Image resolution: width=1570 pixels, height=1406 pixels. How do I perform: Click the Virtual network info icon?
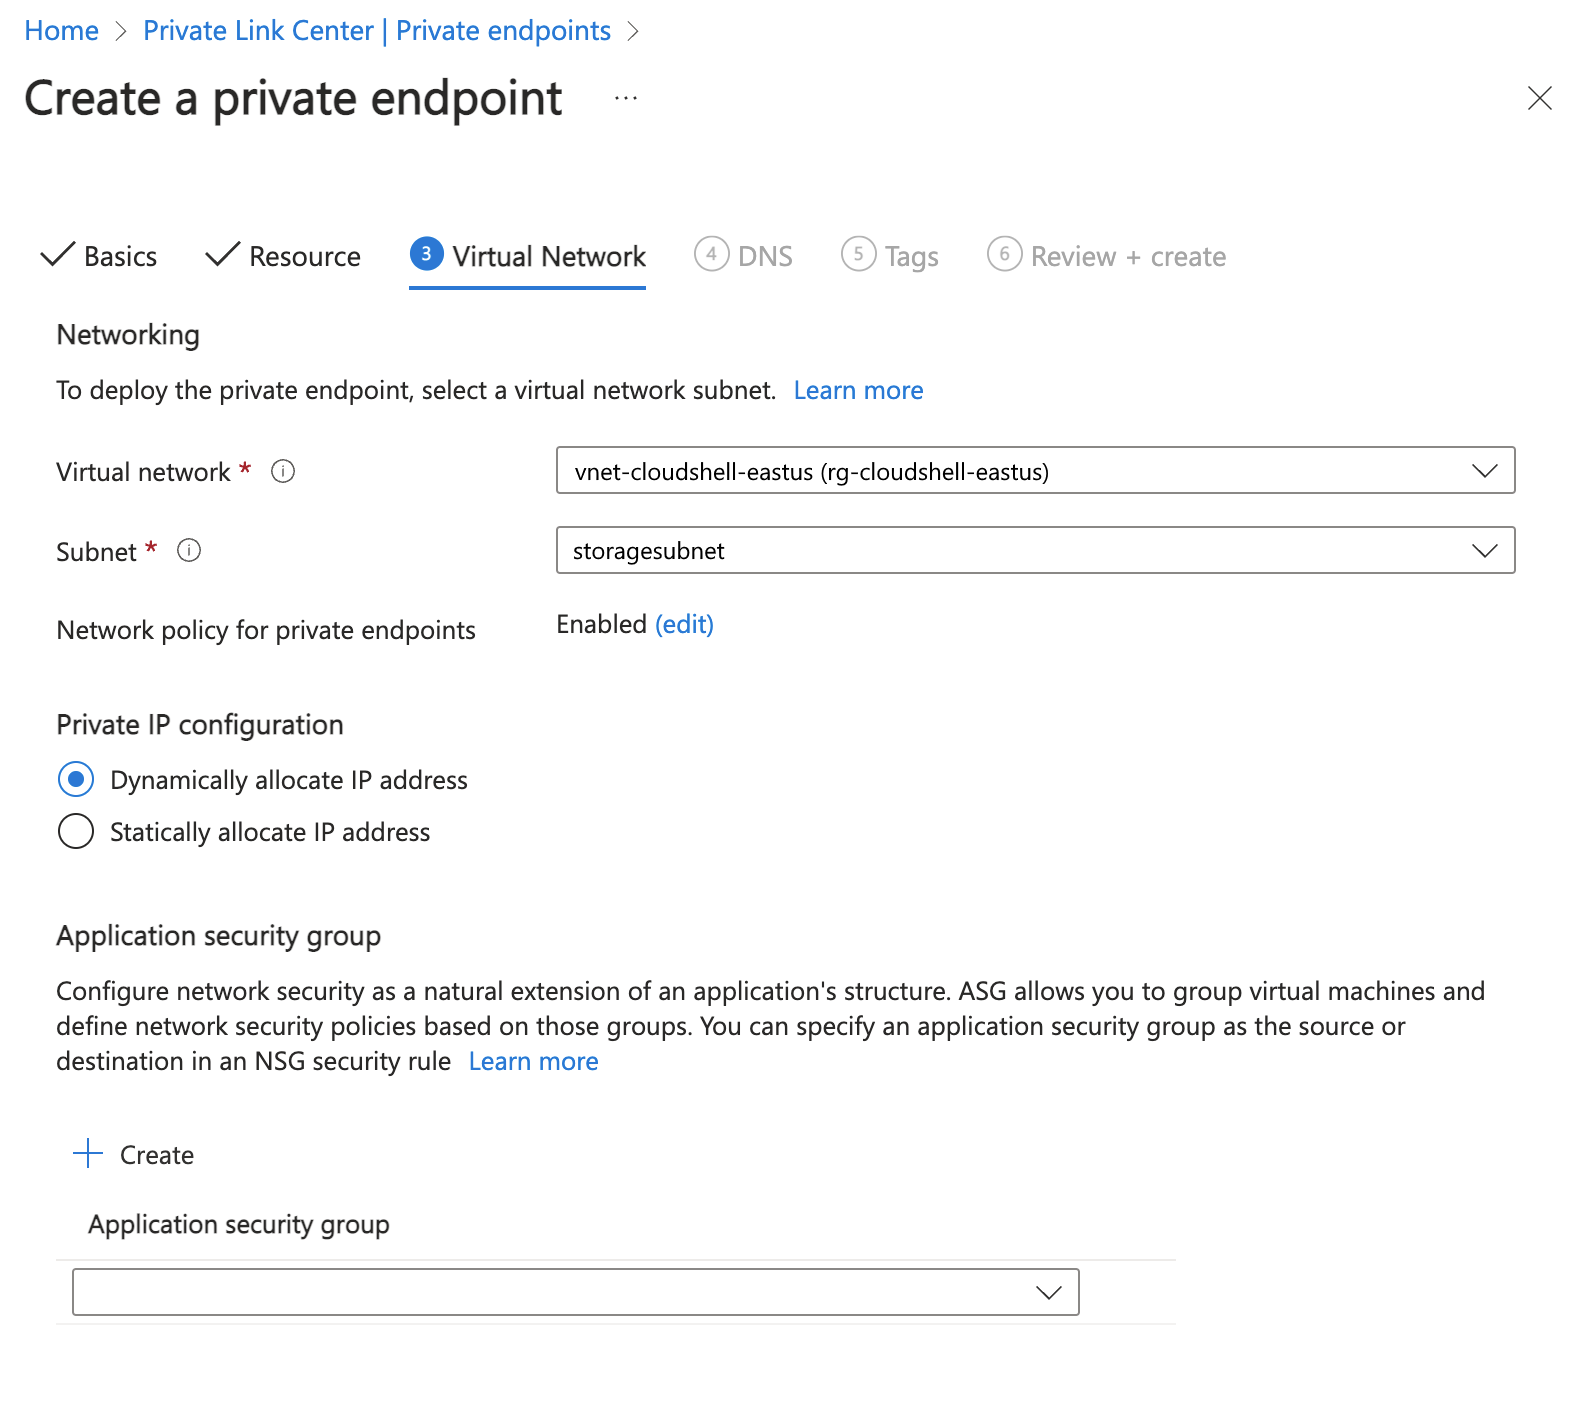click(283, 471)
